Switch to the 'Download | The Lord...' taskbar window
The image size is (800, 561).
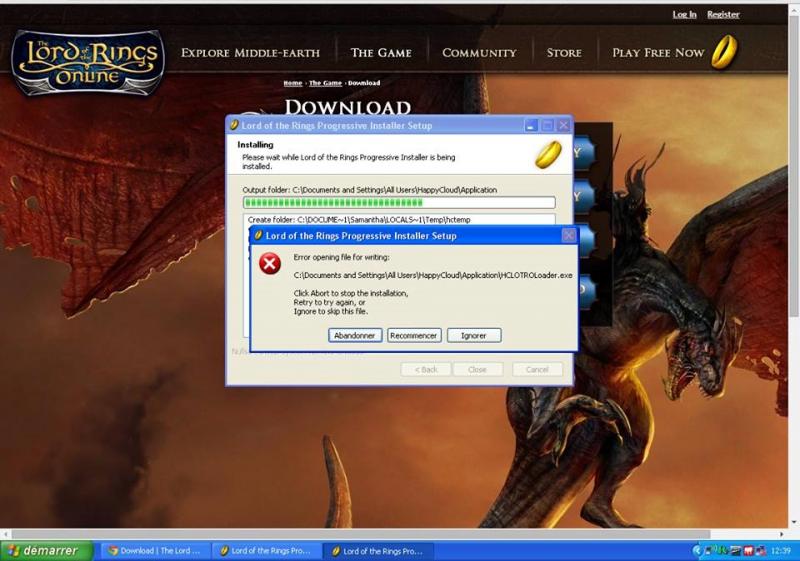[x=155, y=551]
